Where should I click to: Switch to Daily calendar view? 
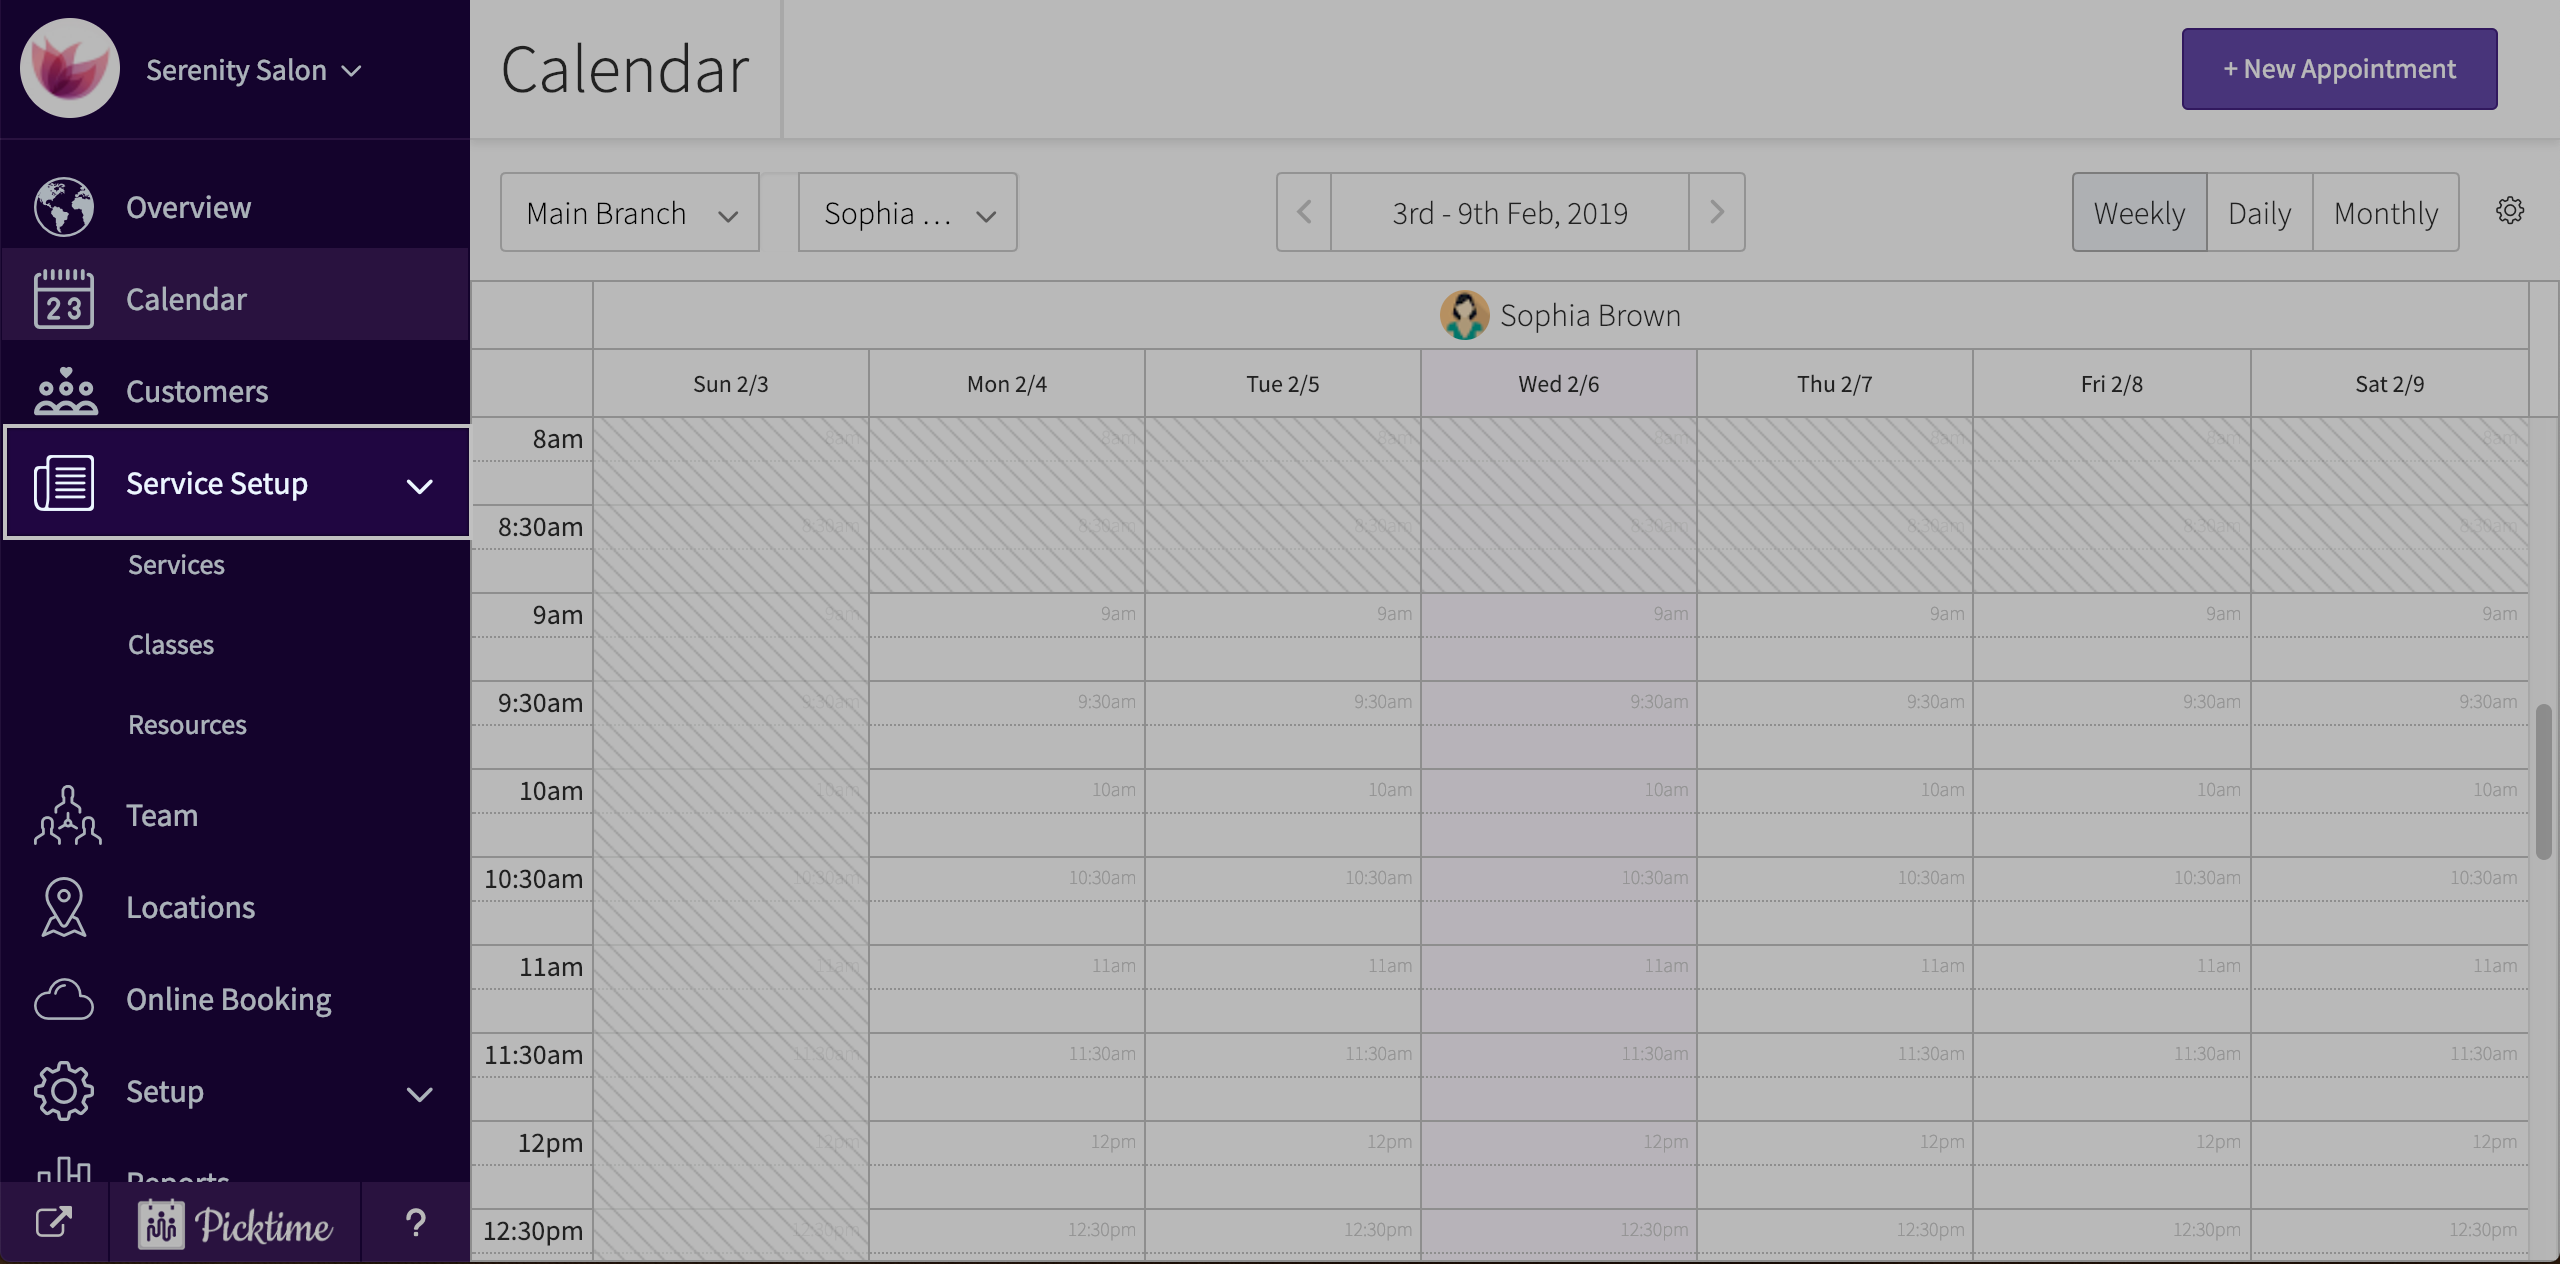2259,213
